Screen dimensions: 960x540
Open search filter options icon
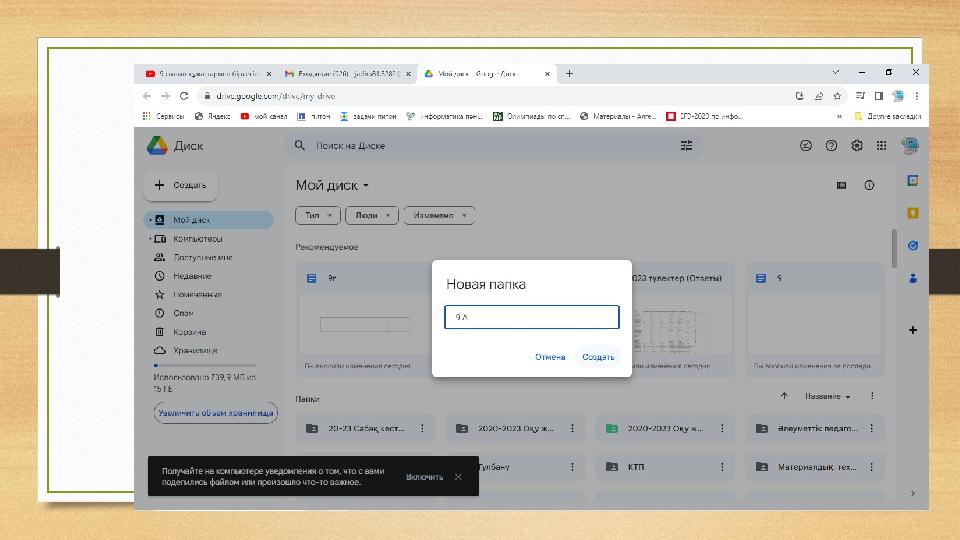tap(686, 146)
